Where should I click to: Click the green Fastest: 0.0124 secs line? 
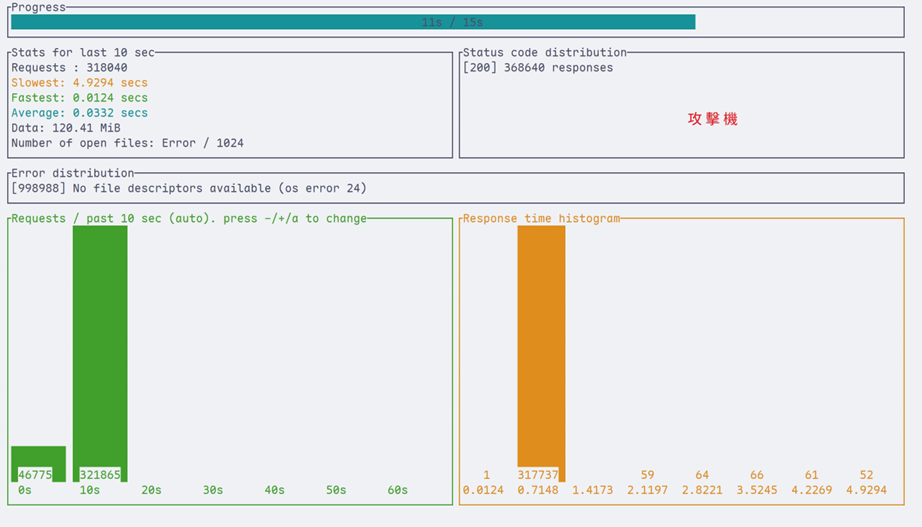point(79,98)
